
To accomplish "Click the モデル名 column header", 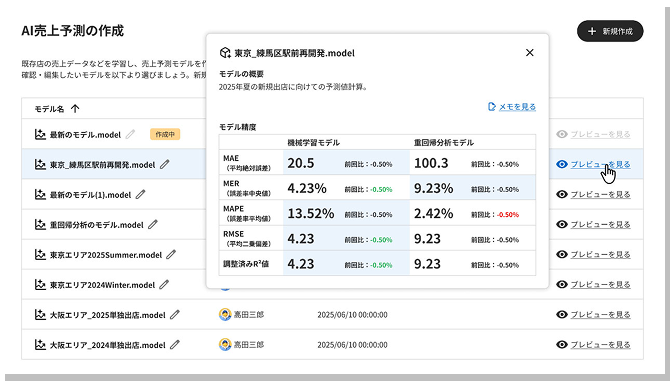I will pyautogui.click(x=49, y=109).
